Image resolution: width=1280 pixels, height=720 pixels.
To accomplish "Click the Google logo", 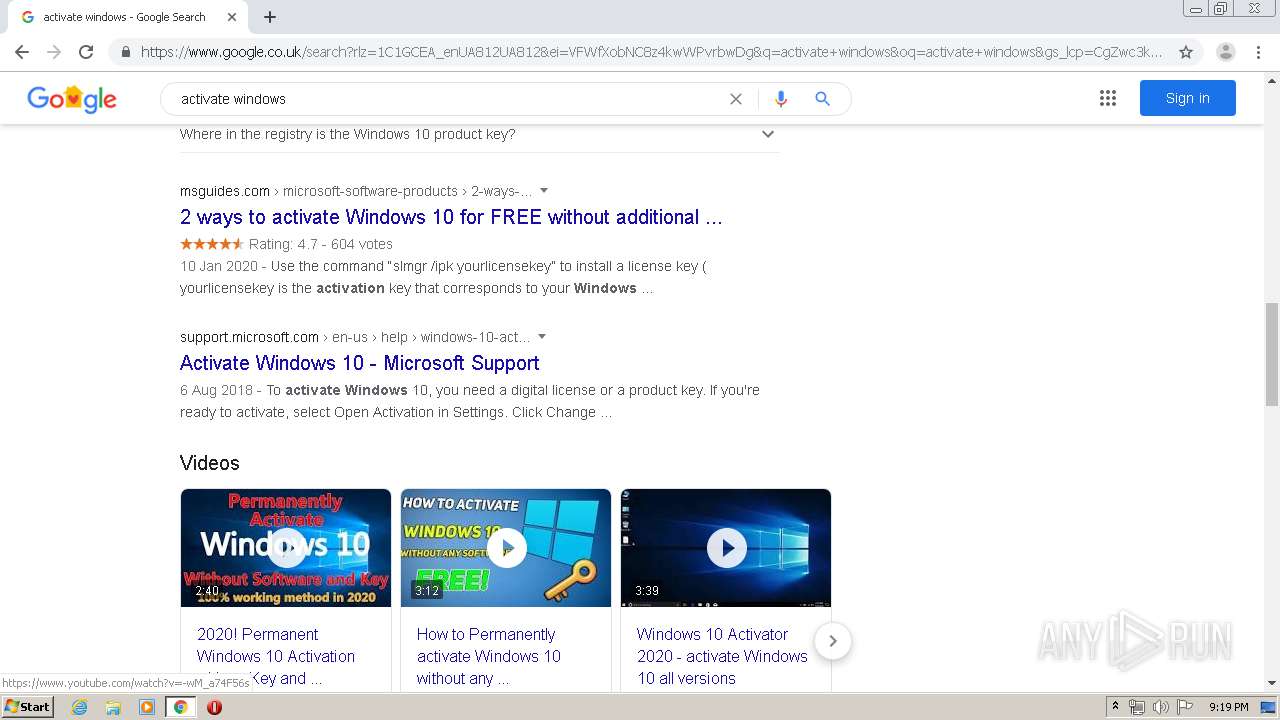I will pyautogui.click(x=72, y=98).
